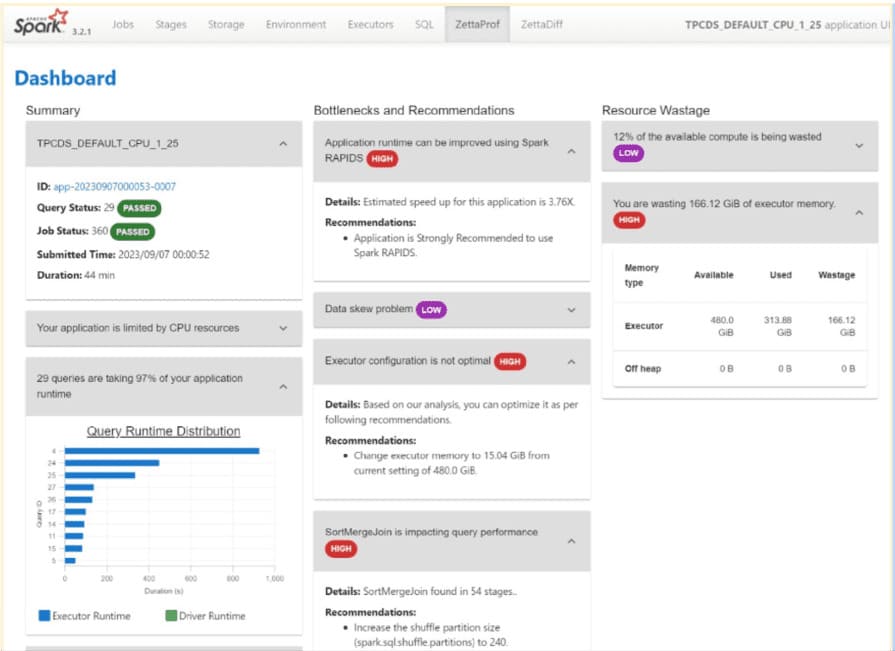895x651 pixels.
Task: Collapse the TPCDS_DEFAULT_CPU_1_25 summary panel
Action: click(x=283, y=144)
